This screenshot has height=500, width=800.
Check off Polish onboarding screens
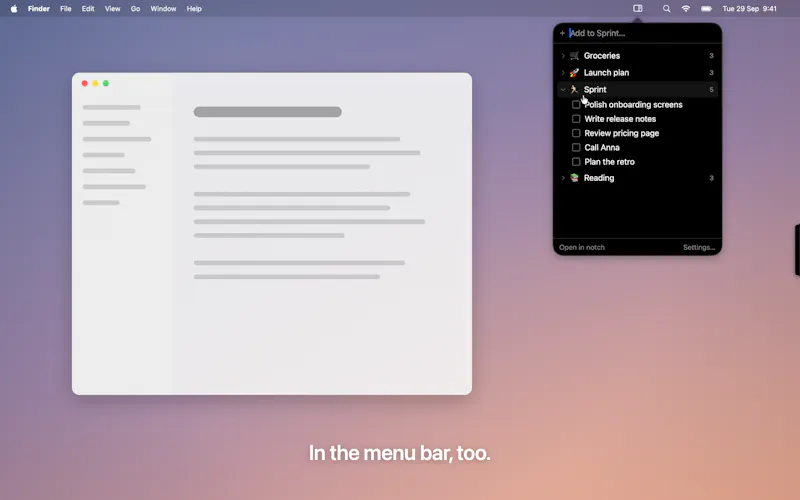(x=576, y=105)
